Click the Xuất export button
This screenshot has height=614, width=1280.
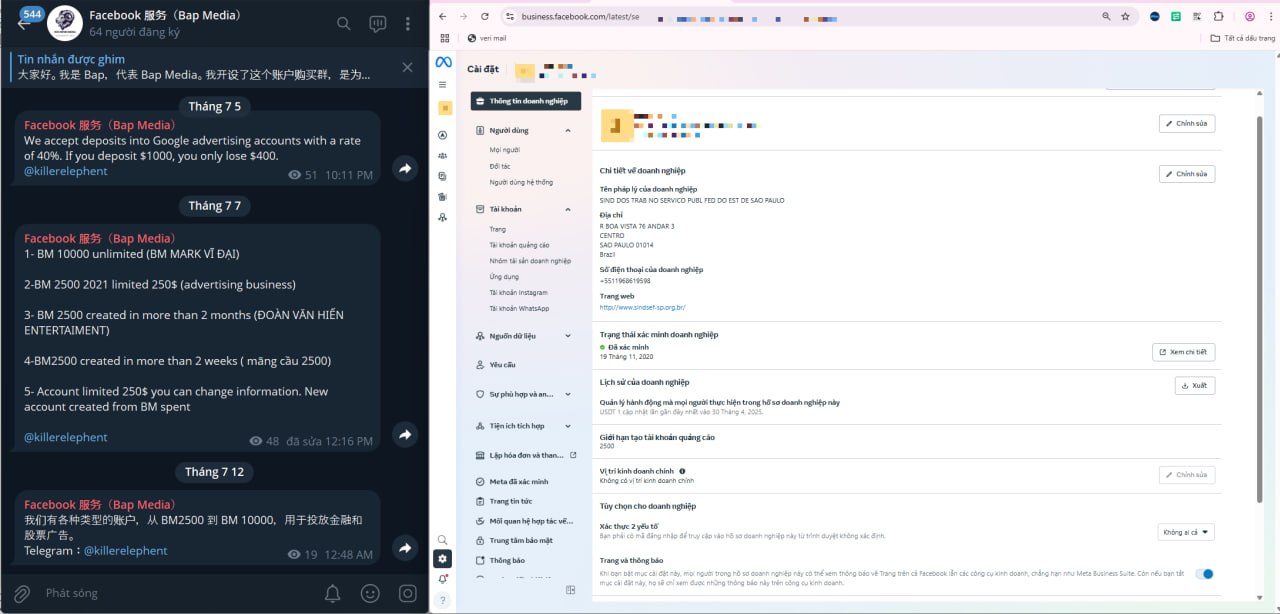pos(1195,385)
